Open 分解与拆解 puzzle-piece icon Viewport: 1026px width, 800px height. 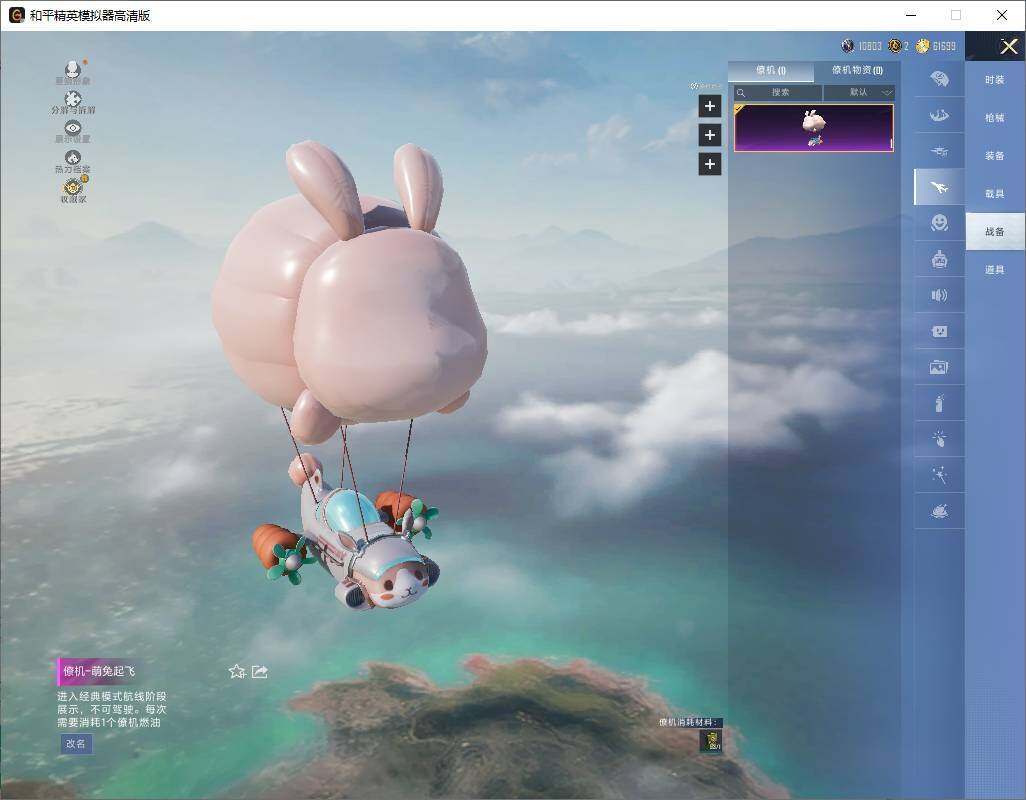(73, 98)
